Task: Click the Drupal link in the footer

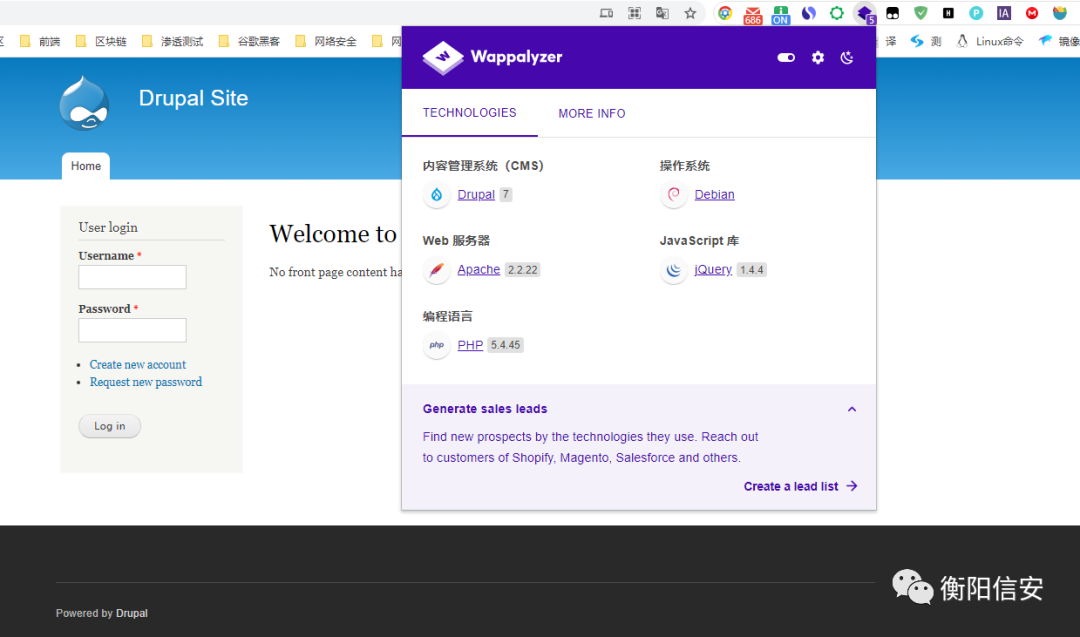Action: pyautogui.click(x=132, y=613)
